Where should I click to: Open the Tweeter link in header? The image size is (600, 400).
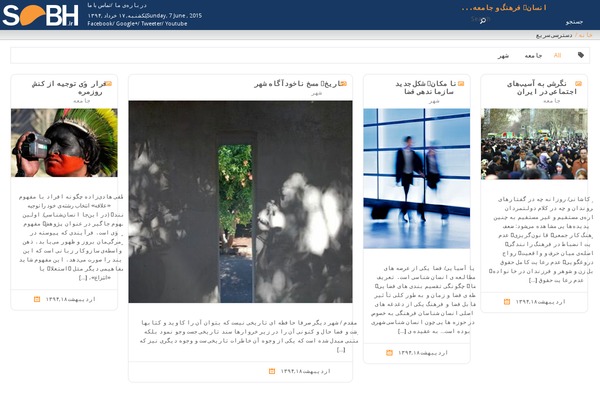152,23
